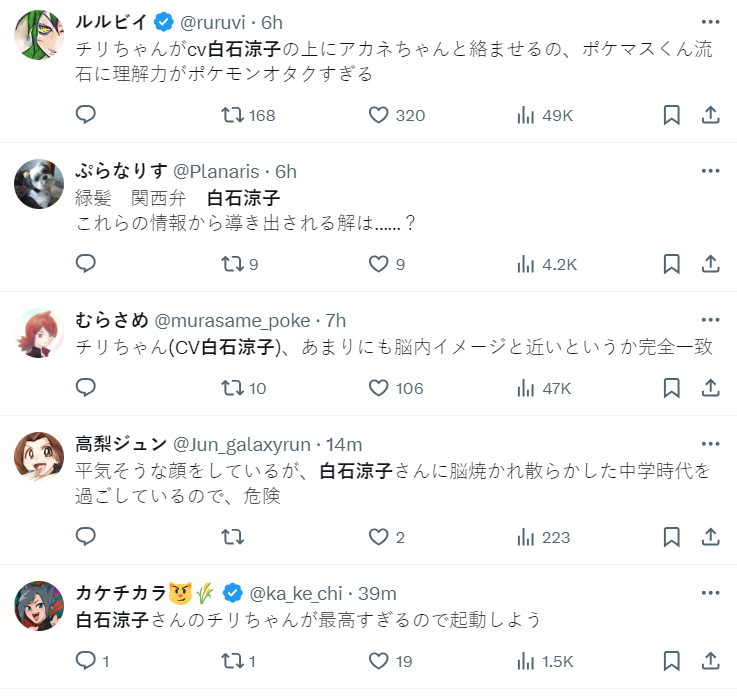The image size is (737, 696).
Task: Like むらさめ's tweet with 106 likes
Action: (x=379, y=388)
